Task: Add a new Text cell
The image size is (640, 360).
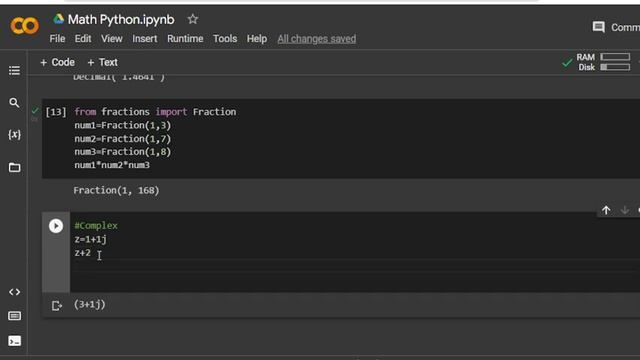Action: 102,62
